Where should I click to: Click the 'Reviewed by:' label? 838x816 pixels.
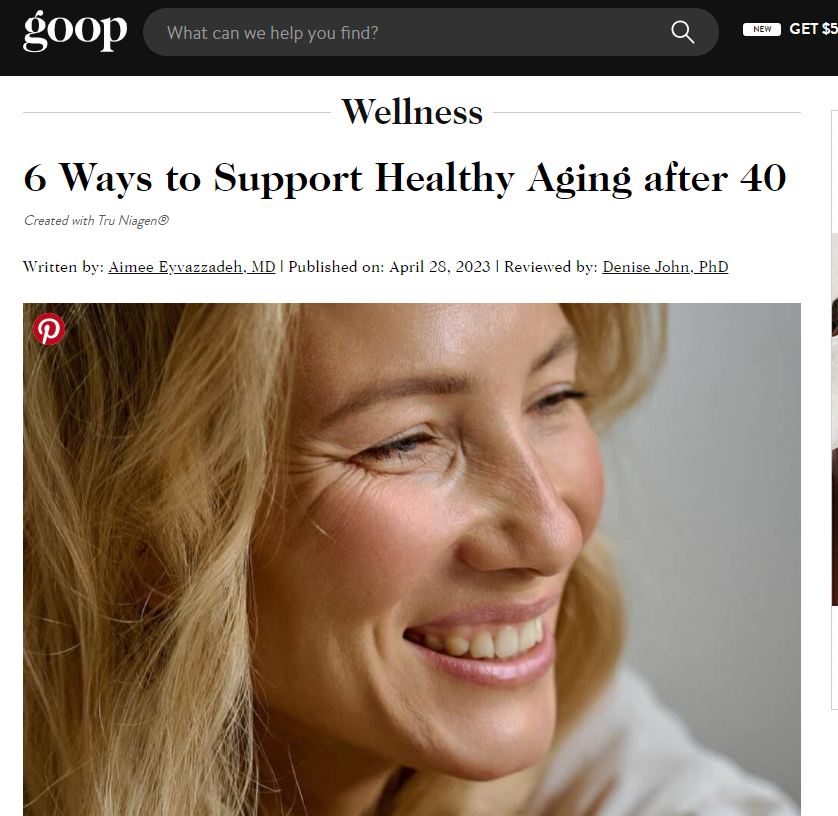[x=550, y=267]
